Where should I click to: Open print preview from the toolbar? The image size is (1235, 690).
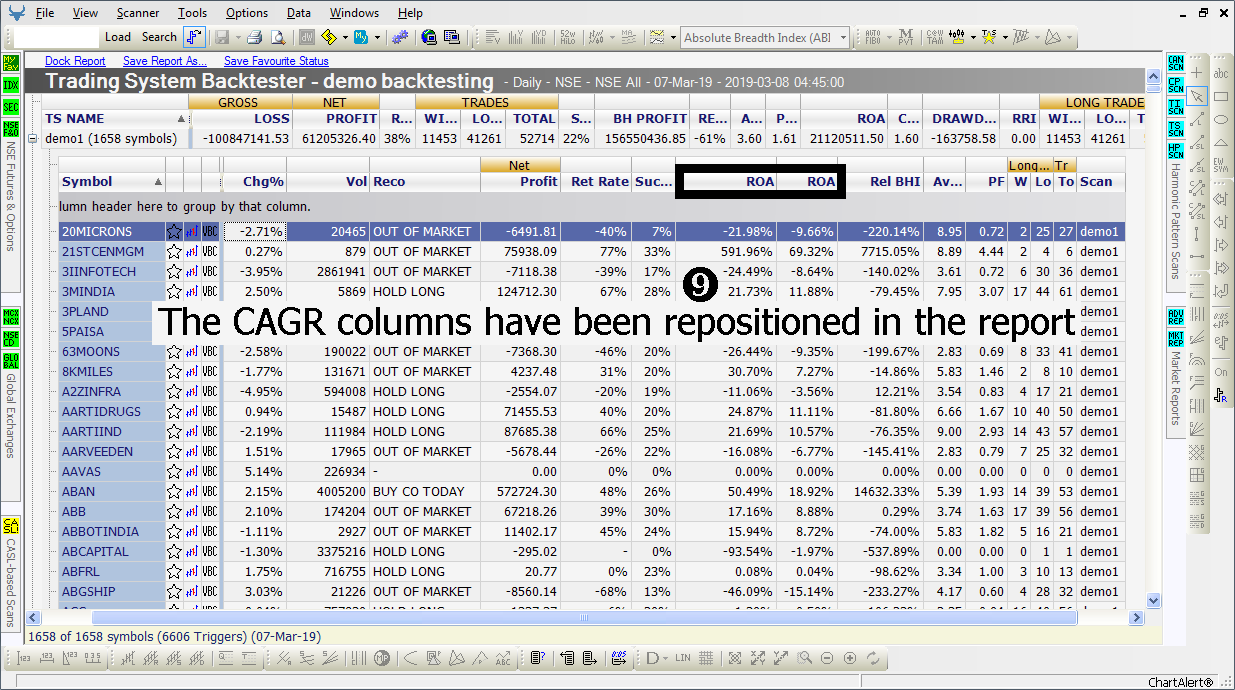(x=277, y=37)
